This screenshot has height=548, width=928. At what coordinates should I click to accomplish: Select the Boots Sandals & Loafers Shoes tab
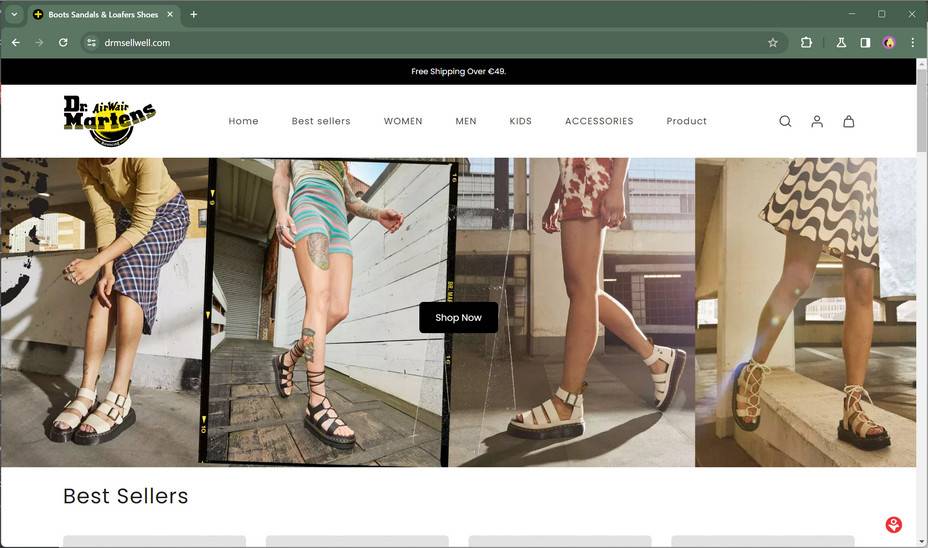(x=103, y=14)
